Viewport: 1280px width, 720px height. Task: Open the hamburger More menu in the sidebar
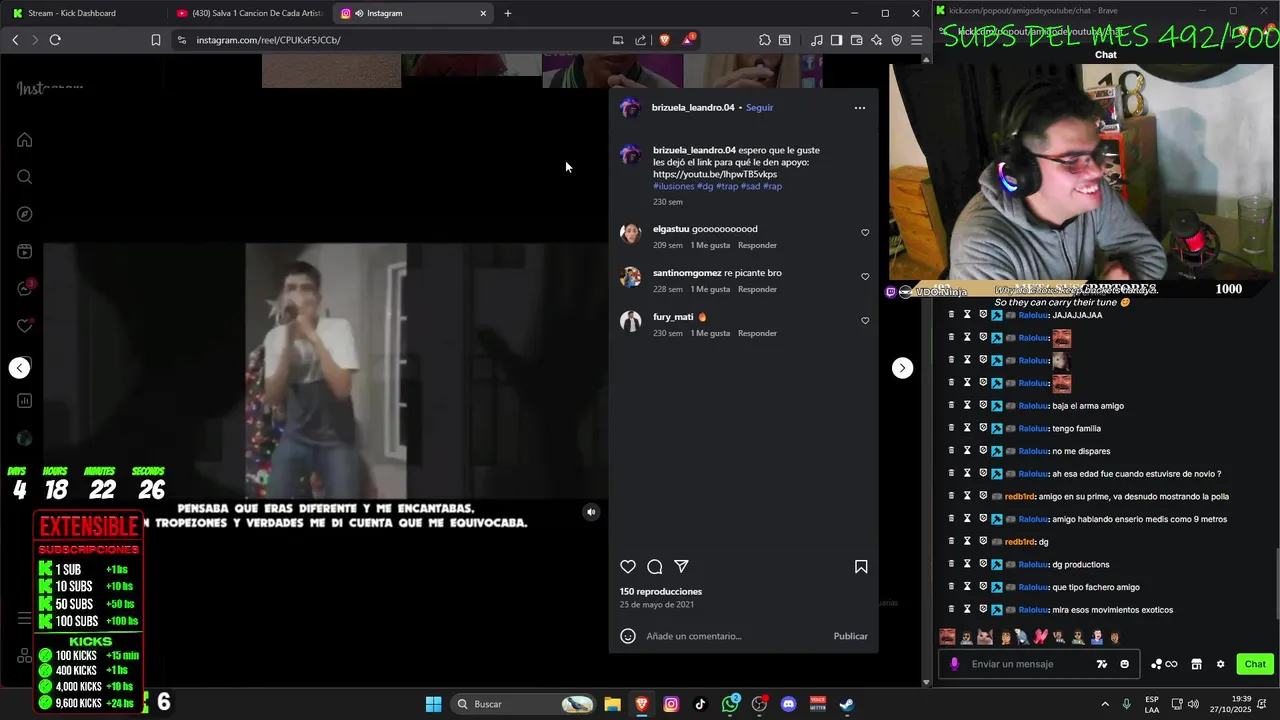[25, 618]
